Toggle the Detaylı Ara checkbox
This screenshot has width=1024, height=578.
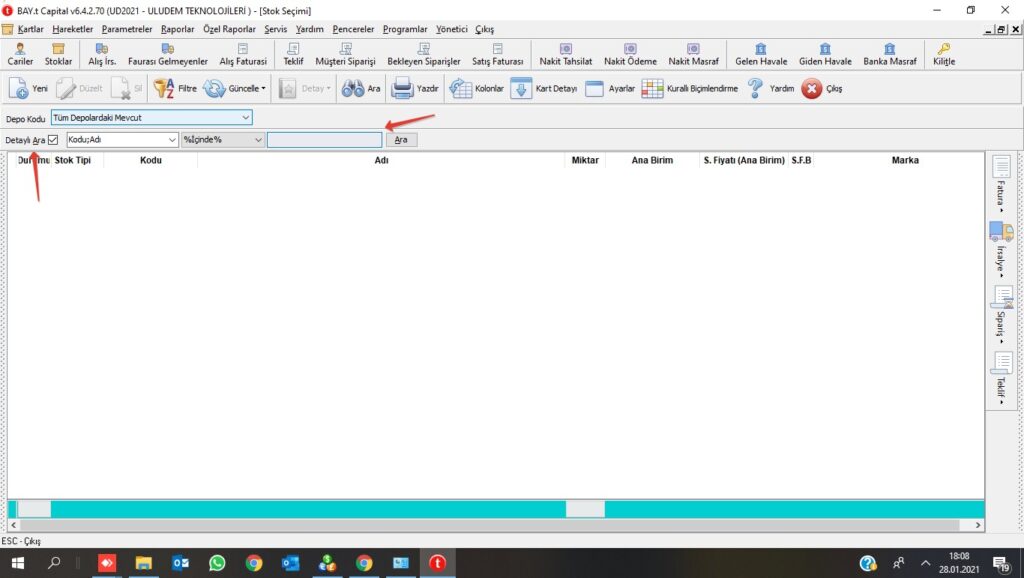(x=53, y=140)
